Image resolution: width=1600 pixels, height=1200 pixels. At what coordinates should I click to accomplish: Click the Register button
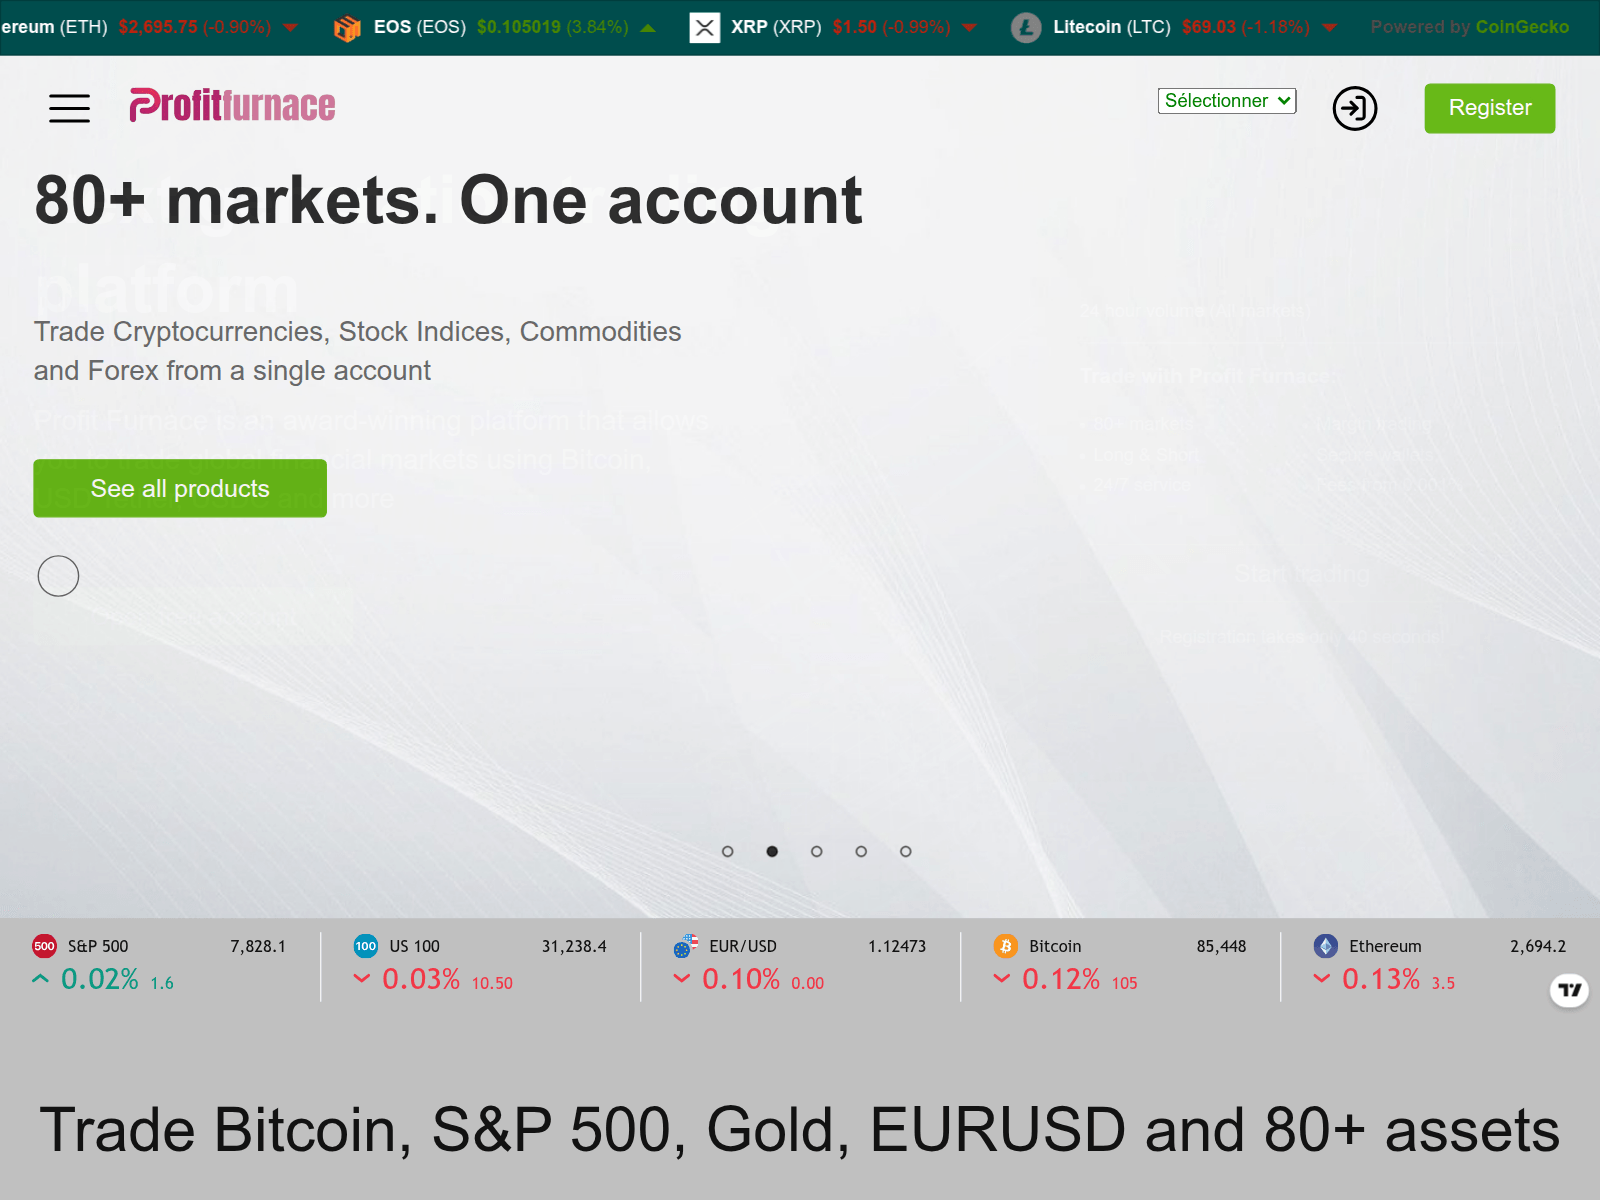tap(1489, 108)
